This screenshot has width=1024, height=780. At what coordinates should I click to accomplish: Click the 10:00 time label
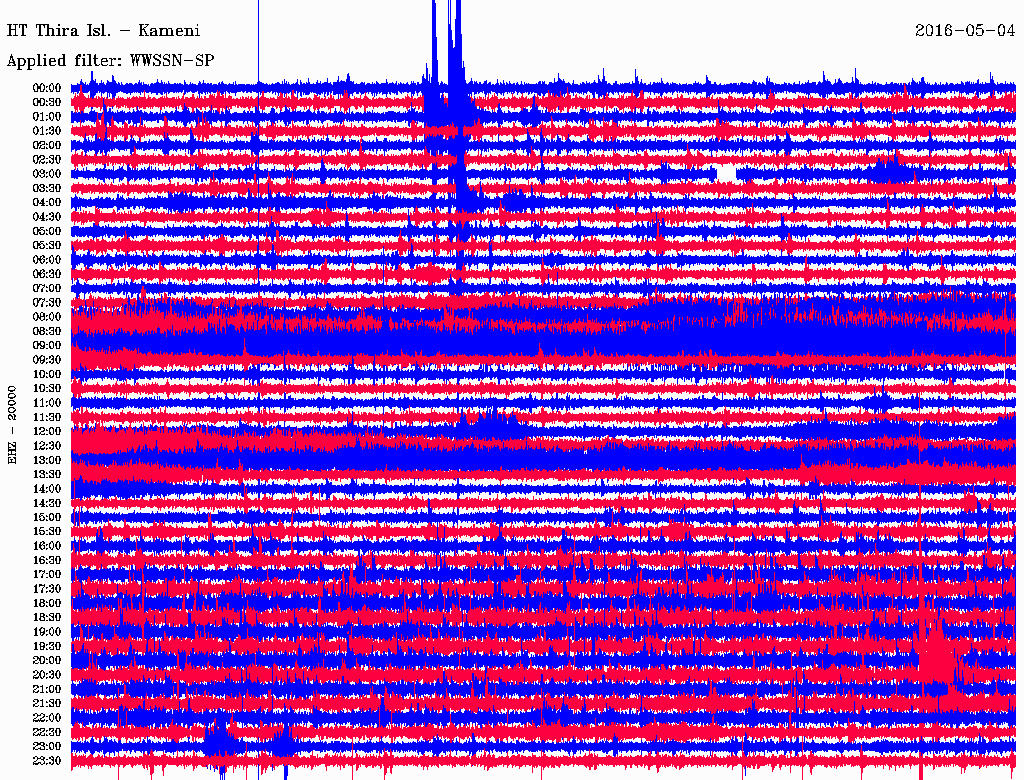(x=48, y=374)
